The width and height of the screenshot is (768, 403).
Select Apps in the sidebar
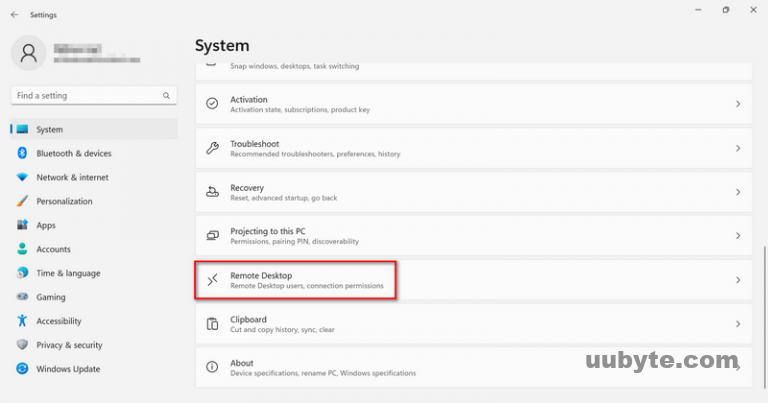(46, 225)
